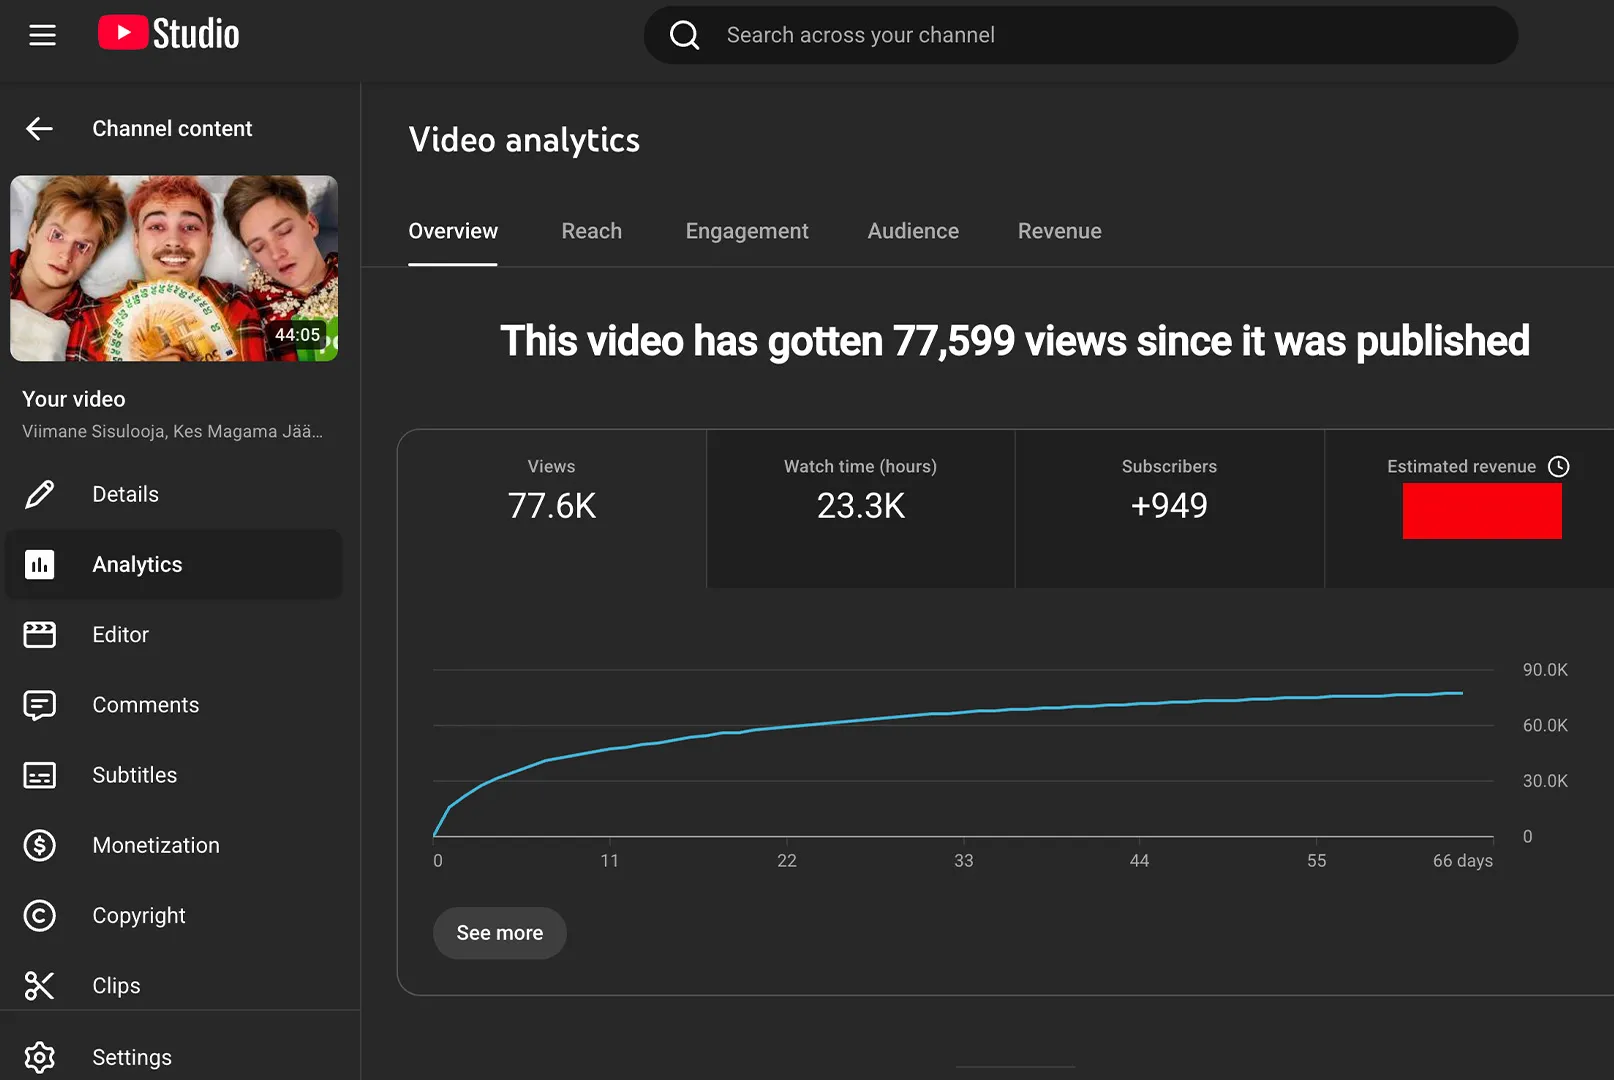Select the Revenue tab

point(1059,231)
